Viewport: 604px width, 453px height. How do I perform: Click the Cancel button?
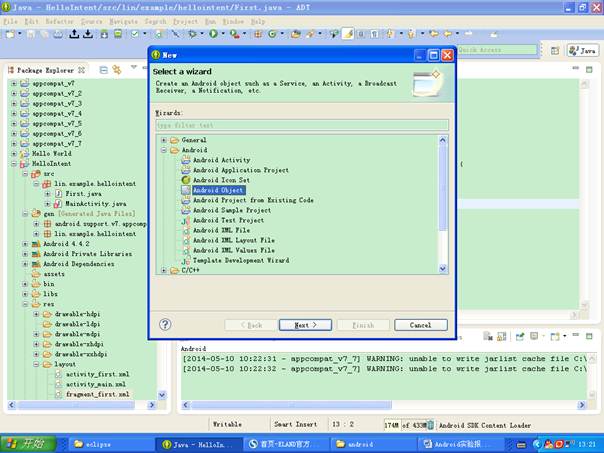[420, 325]
